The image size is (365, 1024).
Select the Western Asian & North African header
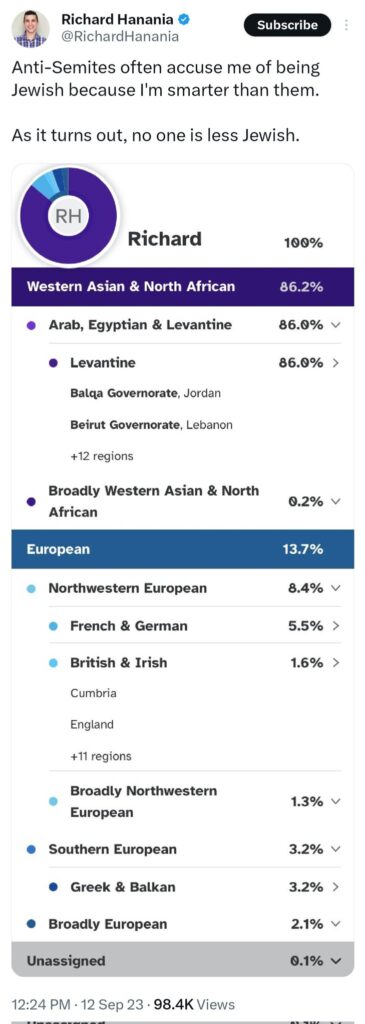[x=183, y=287]
